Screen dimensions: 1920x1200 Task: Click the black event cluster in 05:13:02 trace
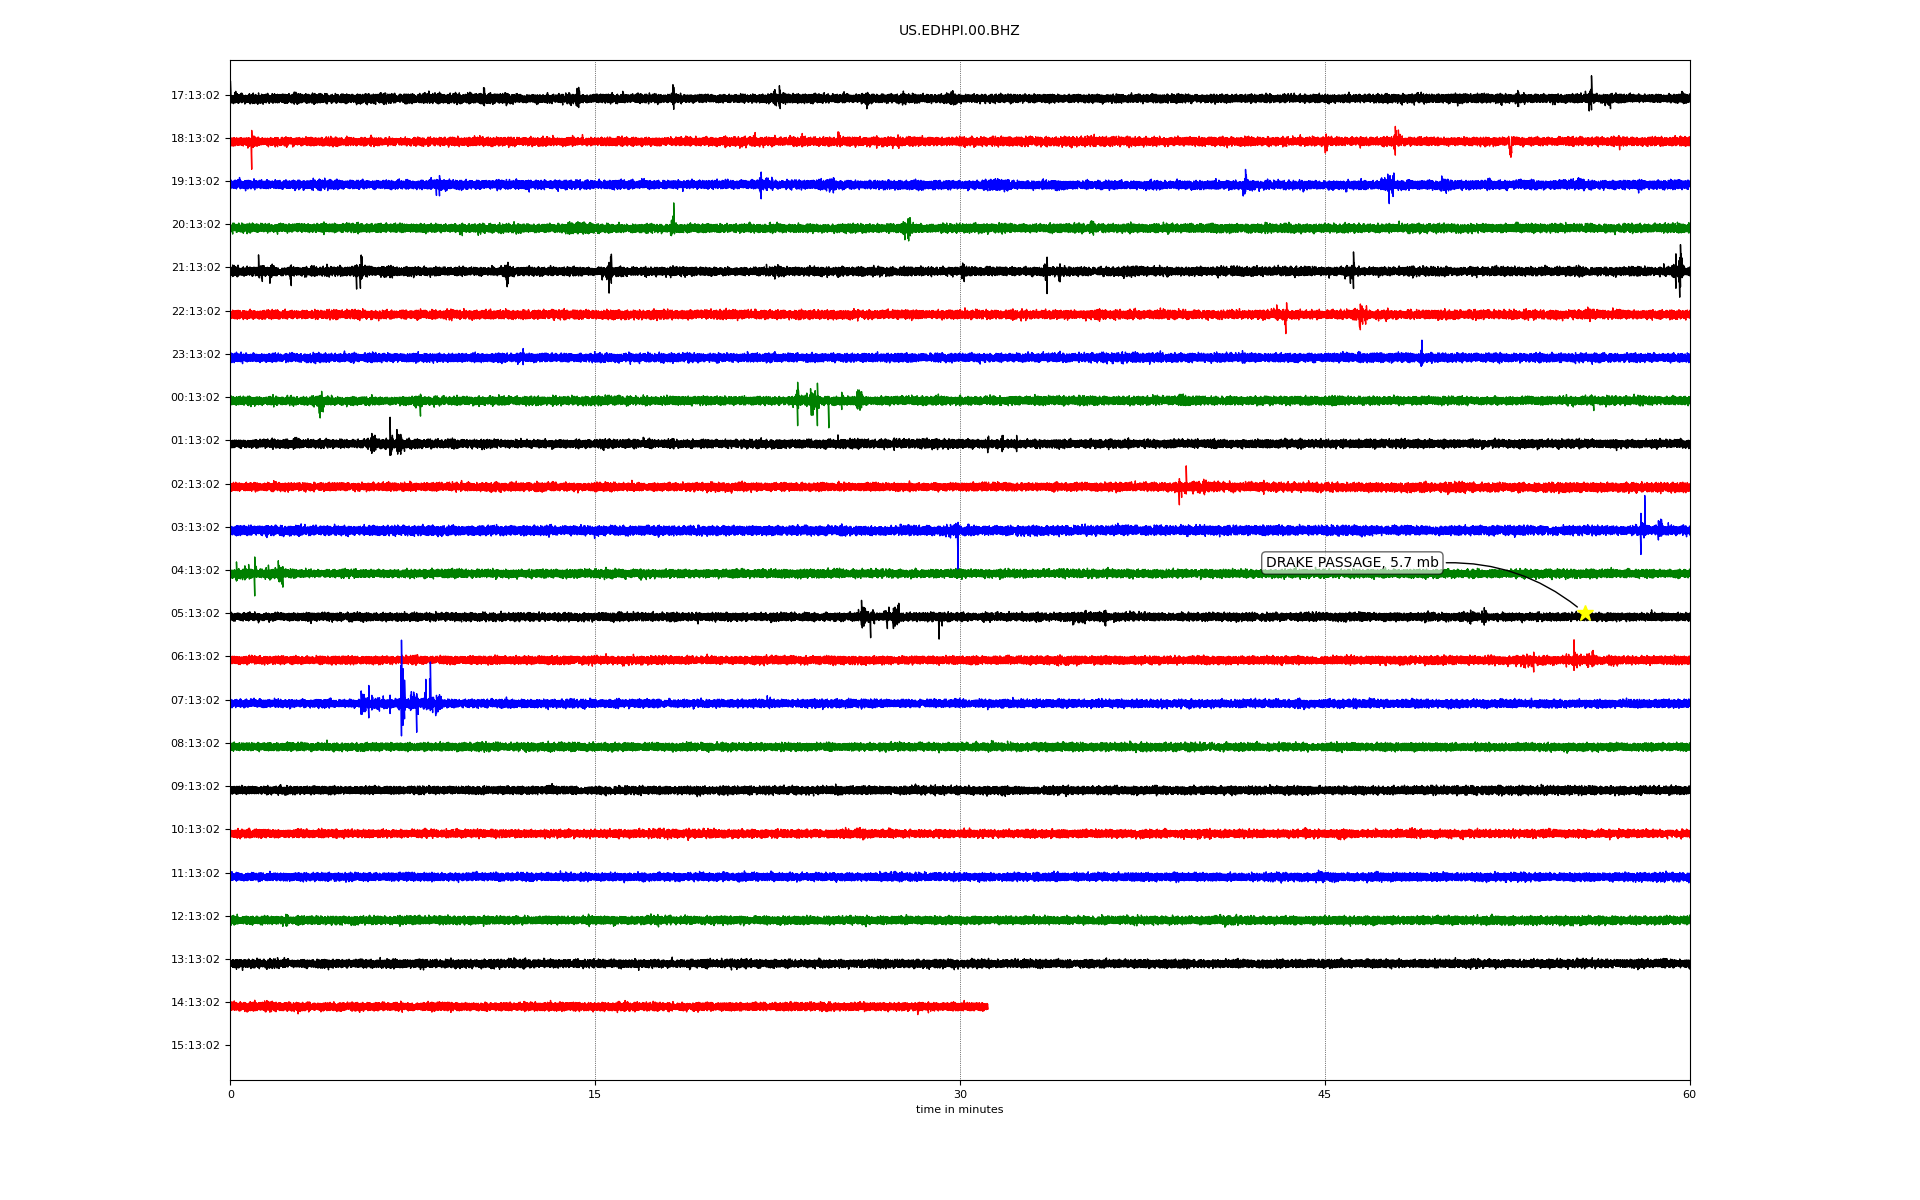(x=880, y=617)
